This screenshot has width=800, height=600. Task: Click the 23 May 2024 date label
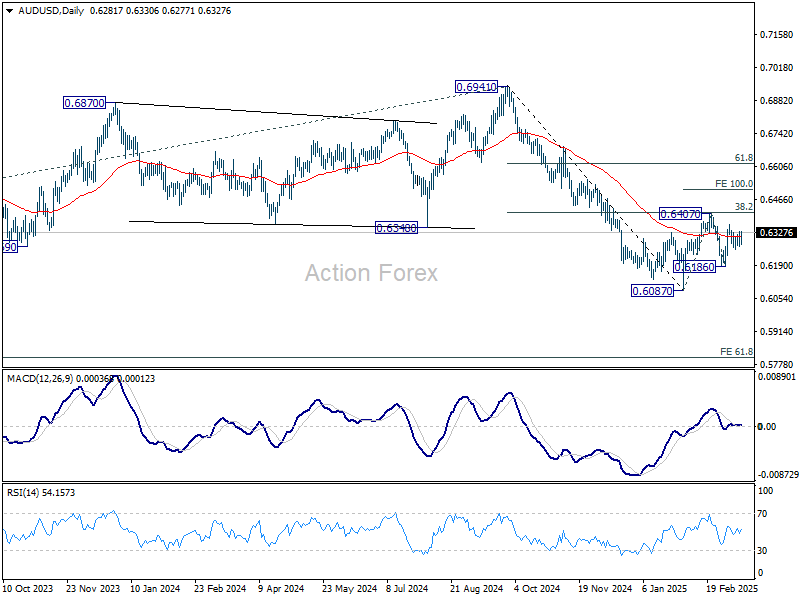(x=349, y=588)
